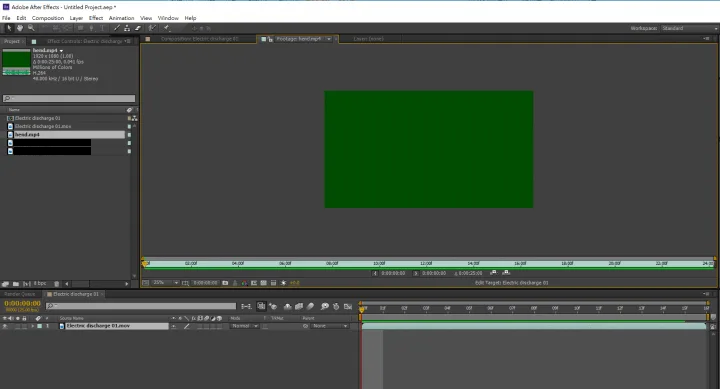Select the Hand tool
The width and height of the screenshot is (720, 389).
[20, 28]
